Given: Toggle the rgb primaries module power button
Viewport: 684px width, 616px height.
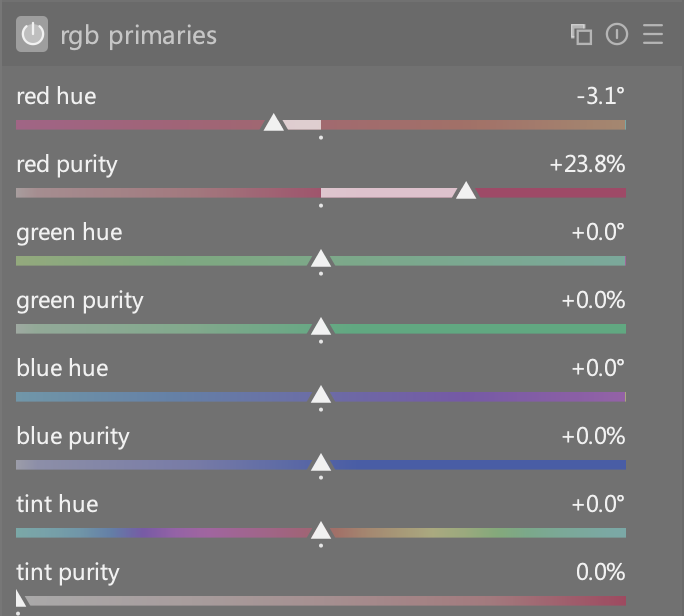Looking at the screenshot, I should (x=33, y=35).
